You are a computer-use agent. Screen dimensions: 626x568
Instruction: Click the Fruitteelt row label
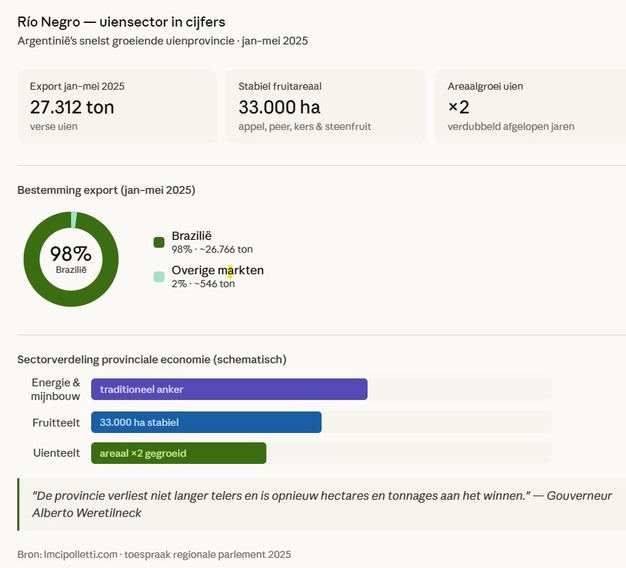pos(56,423)
